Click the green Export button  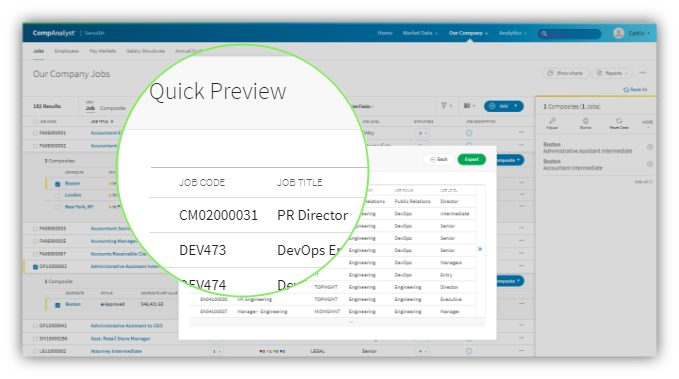(x=472, y=159)
